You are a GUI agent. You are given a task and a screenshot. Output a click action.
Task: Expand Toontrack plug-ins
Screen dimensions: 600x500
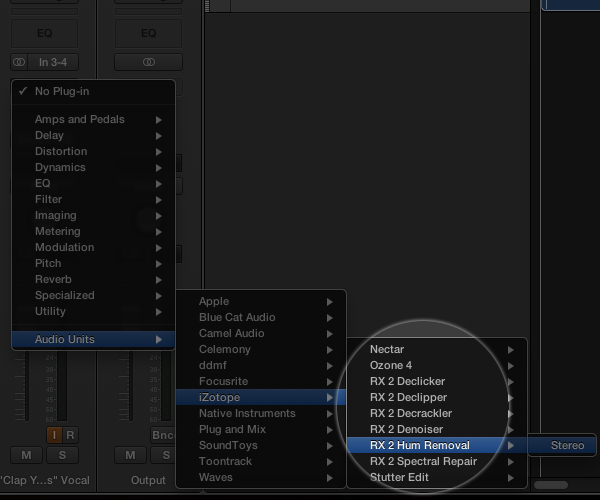(x=261, y=462)
